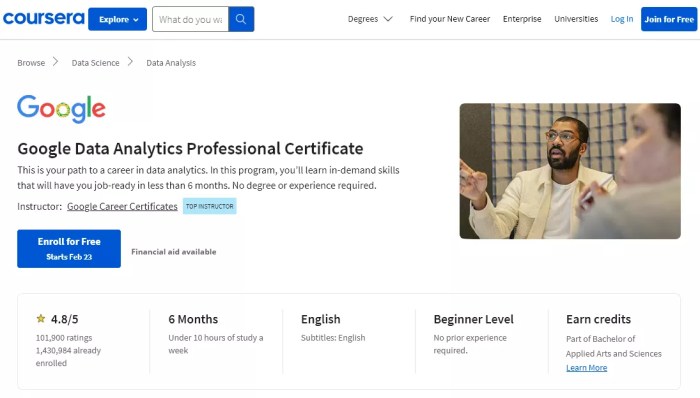Image resolution: width=700 pixels, height=398 pixels.
Task: Click the course promotional photo
Action: (x=570, y=171)
